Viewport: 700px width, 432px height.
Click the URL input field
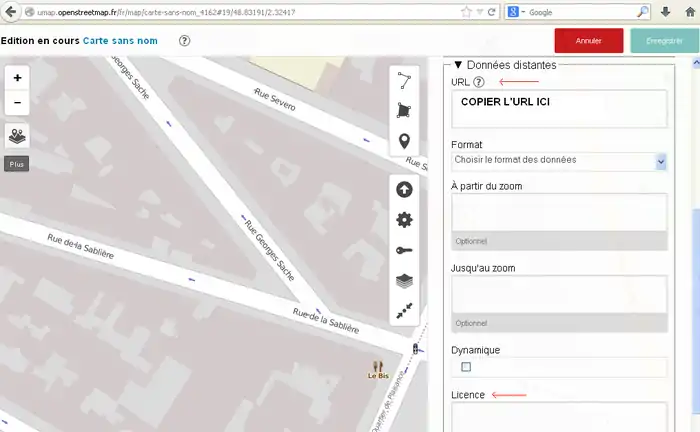(559, 108)
